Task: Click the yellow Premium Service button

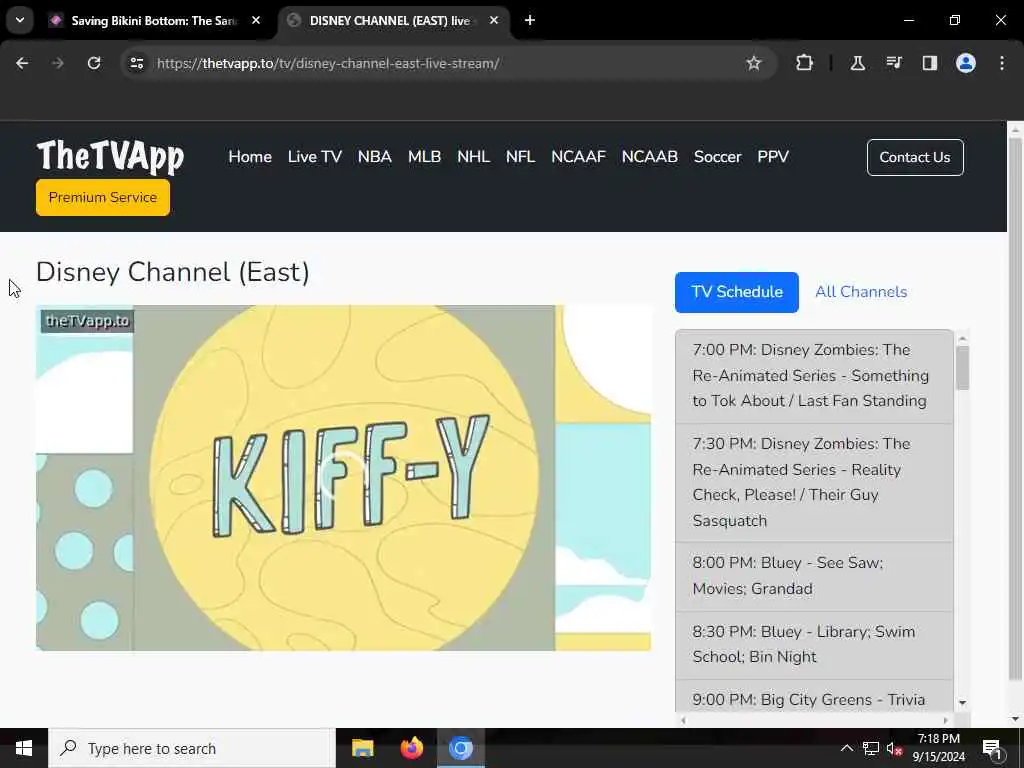Action: click(x=103, y=197)
